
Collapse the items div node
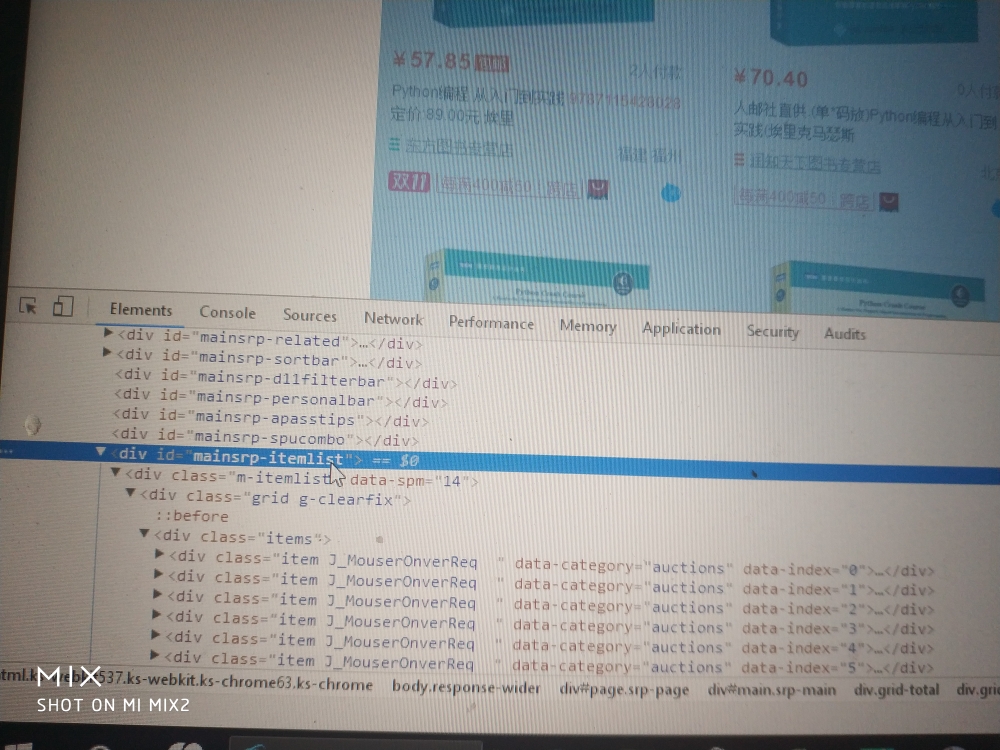point(144,533)
